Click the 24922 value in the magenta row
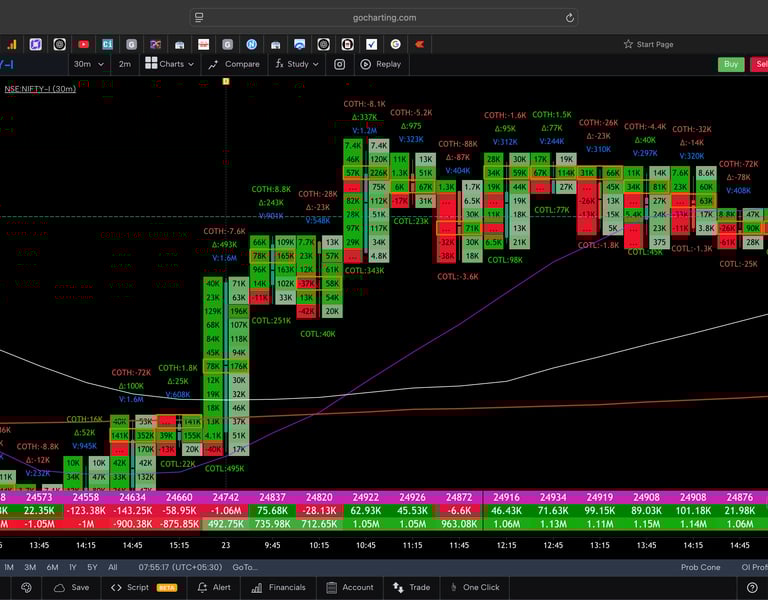The height and width of the screenshot is (600, 768). click(x=365, y=497)
